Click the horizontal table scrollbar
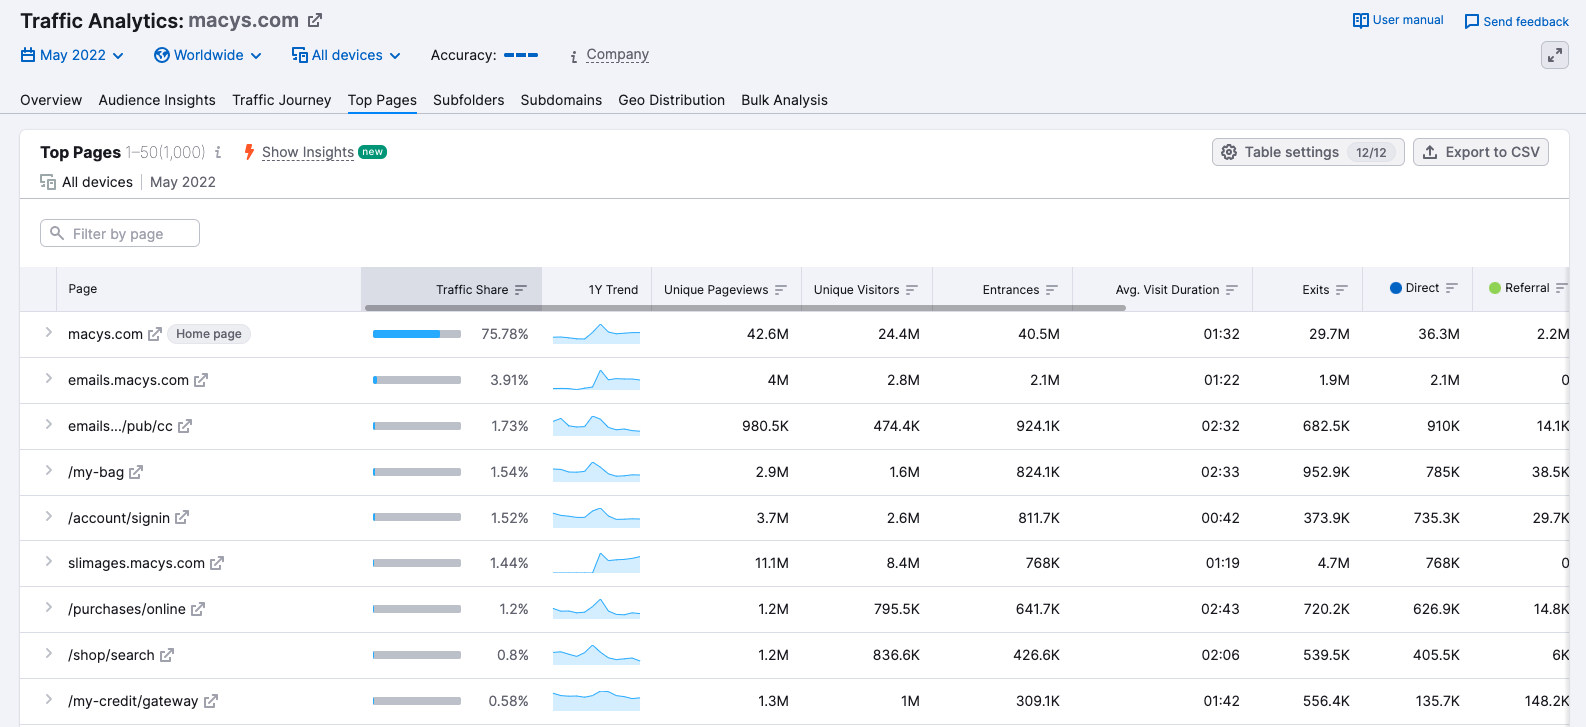Screen dimensions: 1586x727 (745, 308)
